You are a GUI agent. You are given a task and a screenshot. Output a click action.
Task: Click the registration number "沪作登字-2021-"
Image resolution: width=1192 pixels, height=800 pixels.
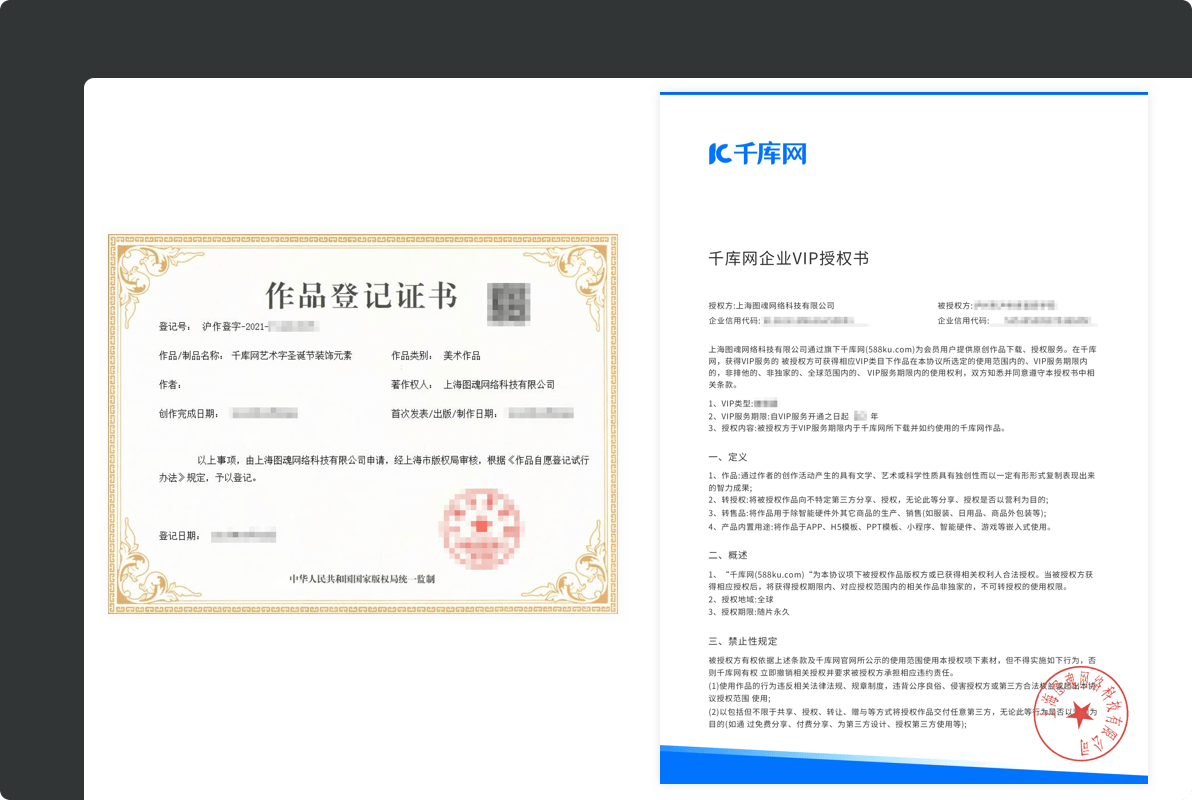point(235,327)
